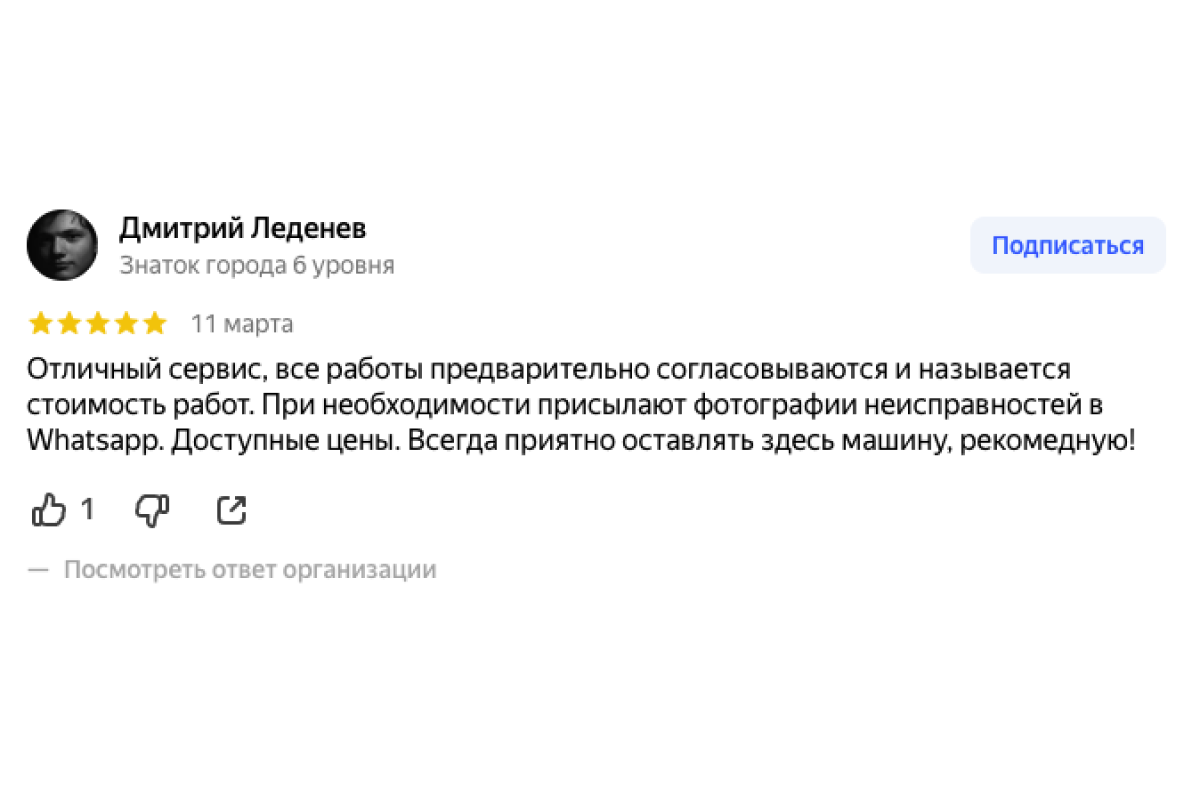Share the review via share icon
Viewport: 1200px width, 800px height.
tap(231, 511)
